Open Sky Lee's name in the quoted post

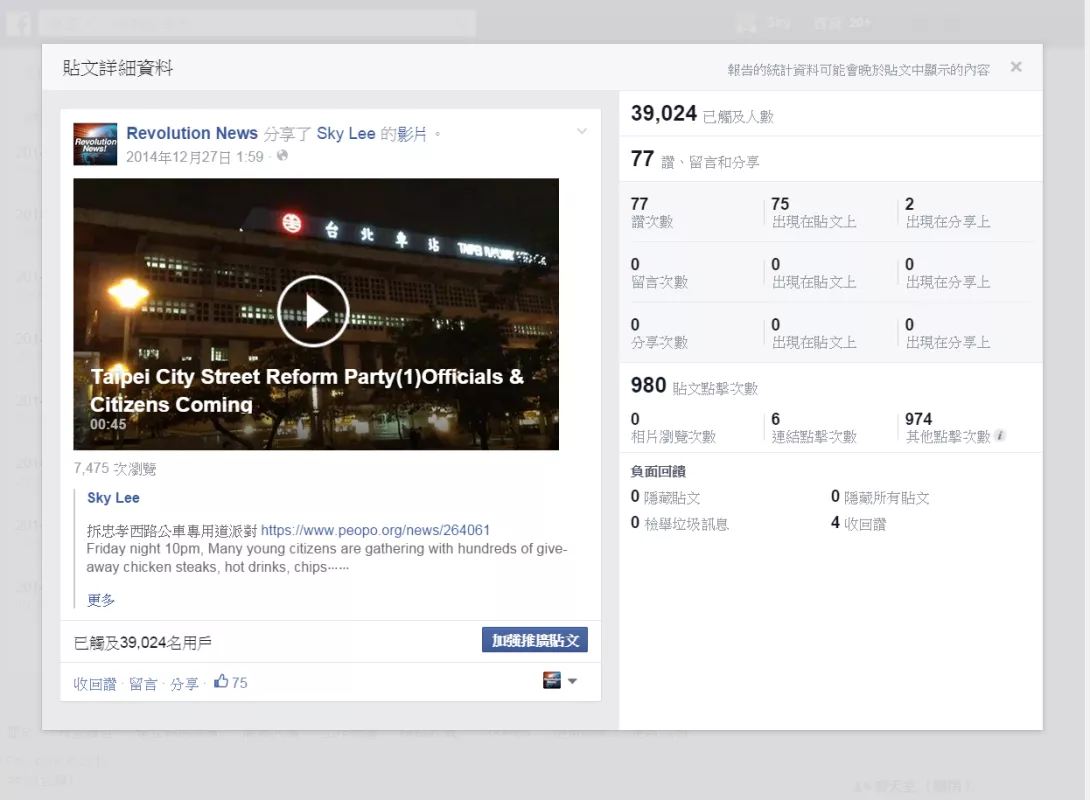(113, 498)
